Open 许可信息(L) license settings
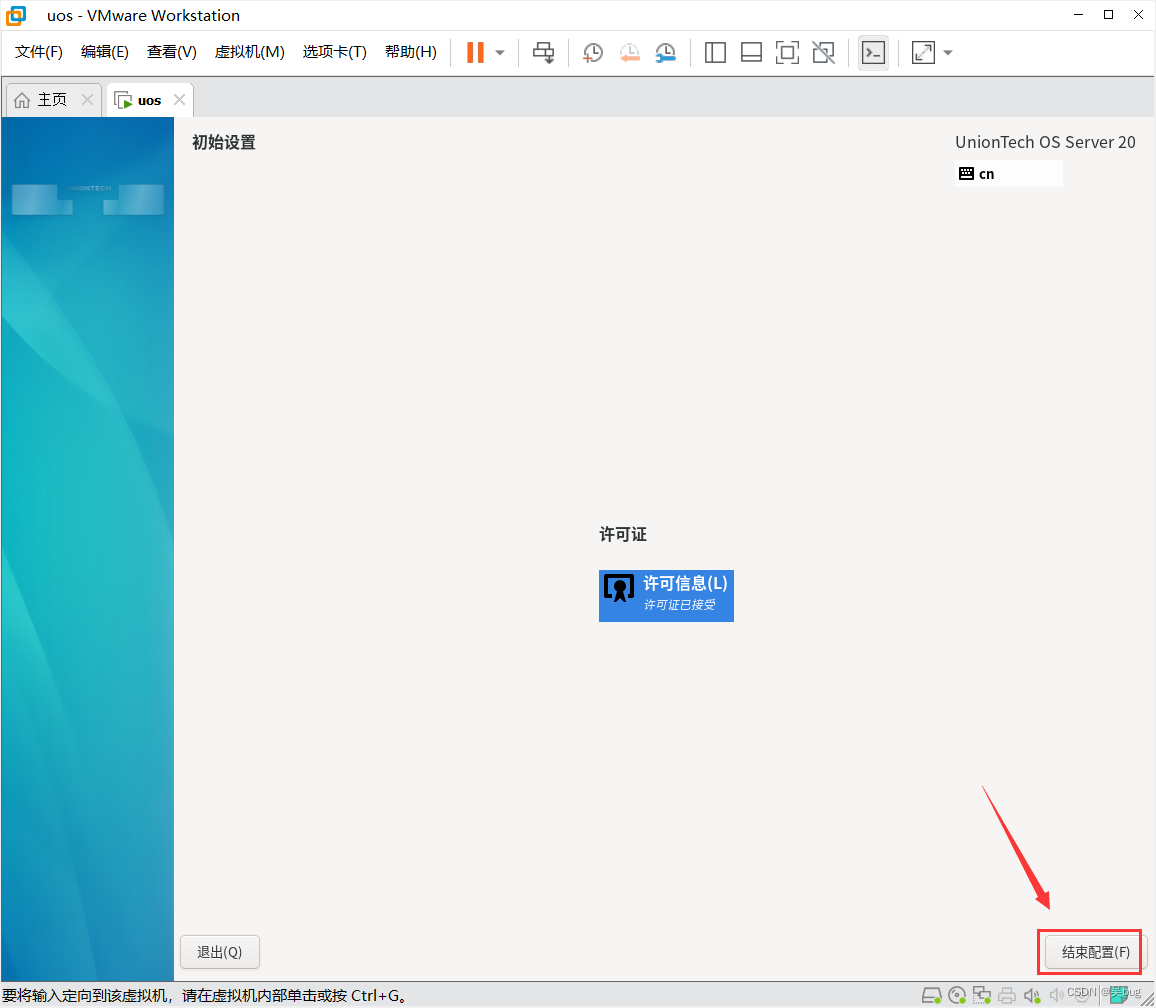Screen dimensions: 1156x1008 (666, 595)
